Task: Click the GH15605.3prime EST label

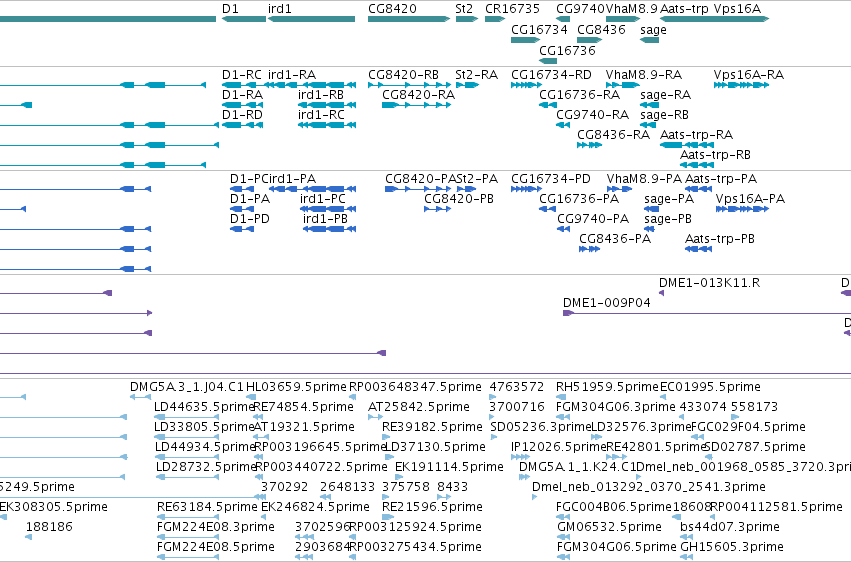Action: [x=732, y=547]
